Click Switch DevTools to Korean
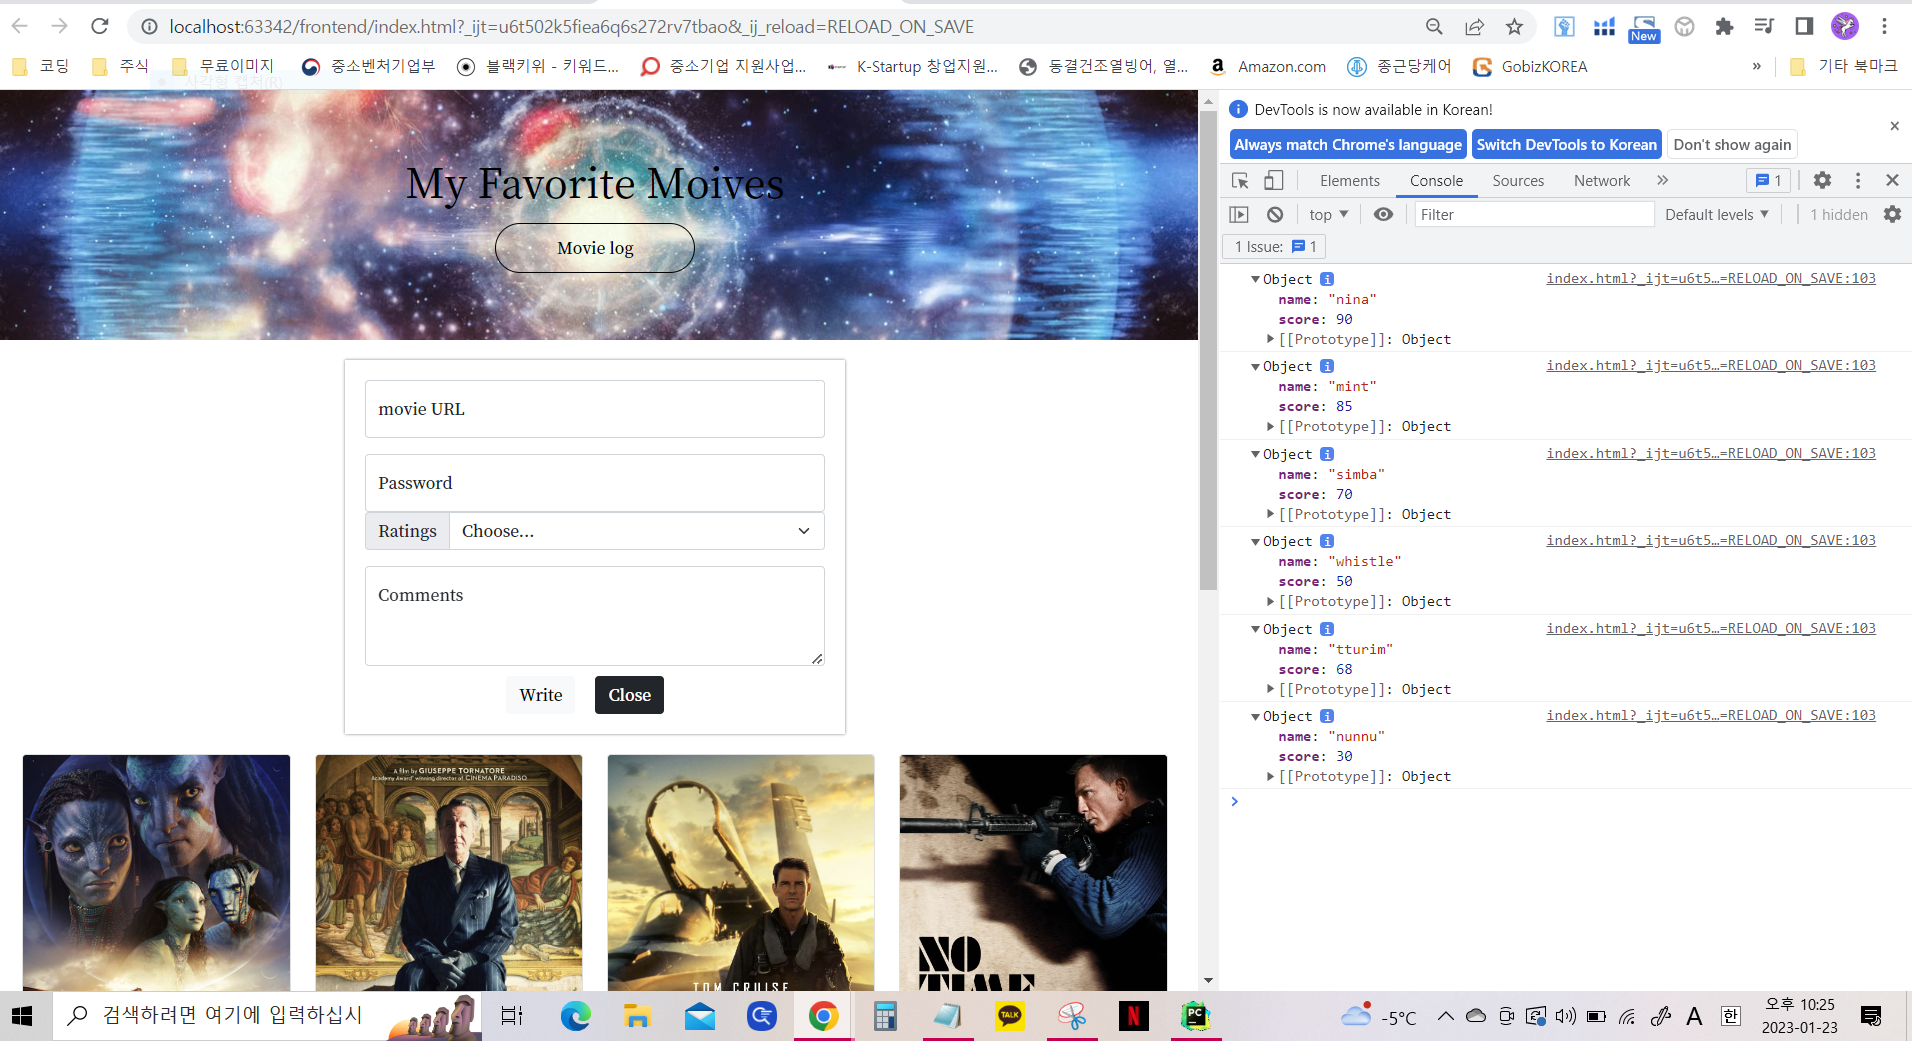This screenshot has height=1041, width=1912. click(1566, 145)
